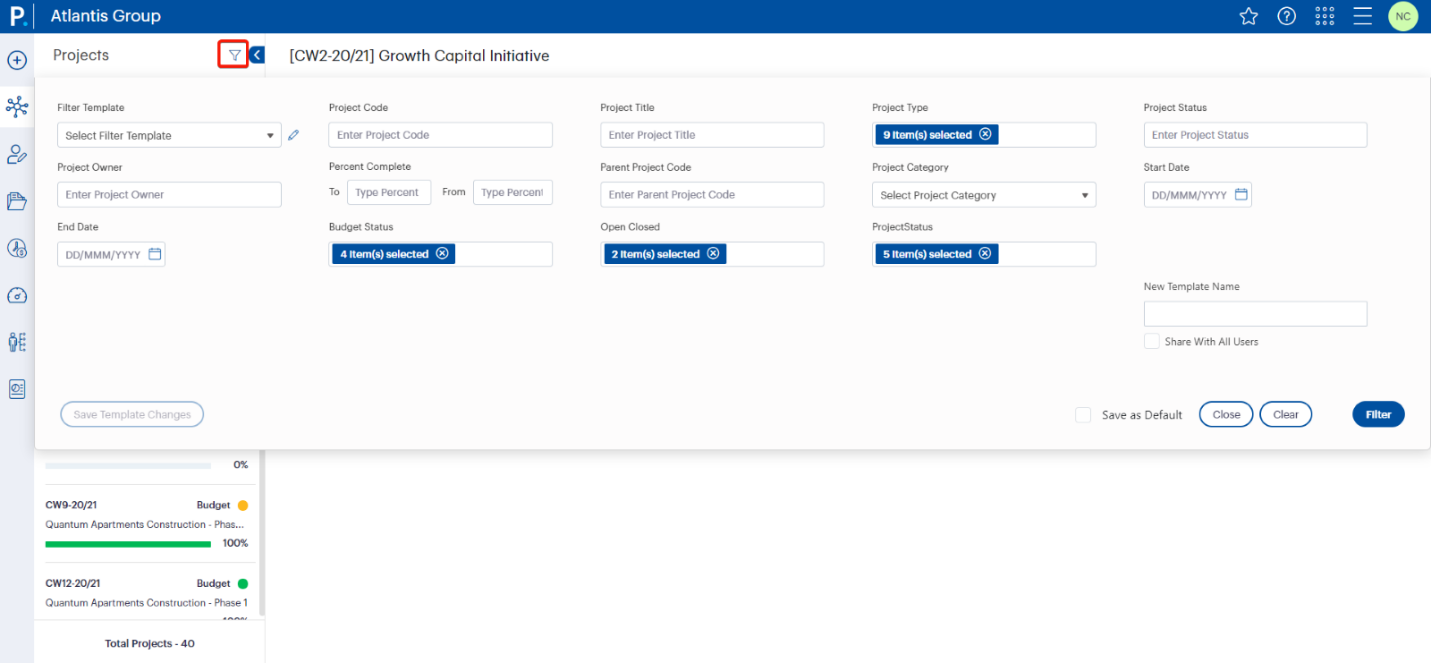Open ProjectStatus multi-select field
The height and width of the screenshot is (663, 1431).
coord(984,254)
